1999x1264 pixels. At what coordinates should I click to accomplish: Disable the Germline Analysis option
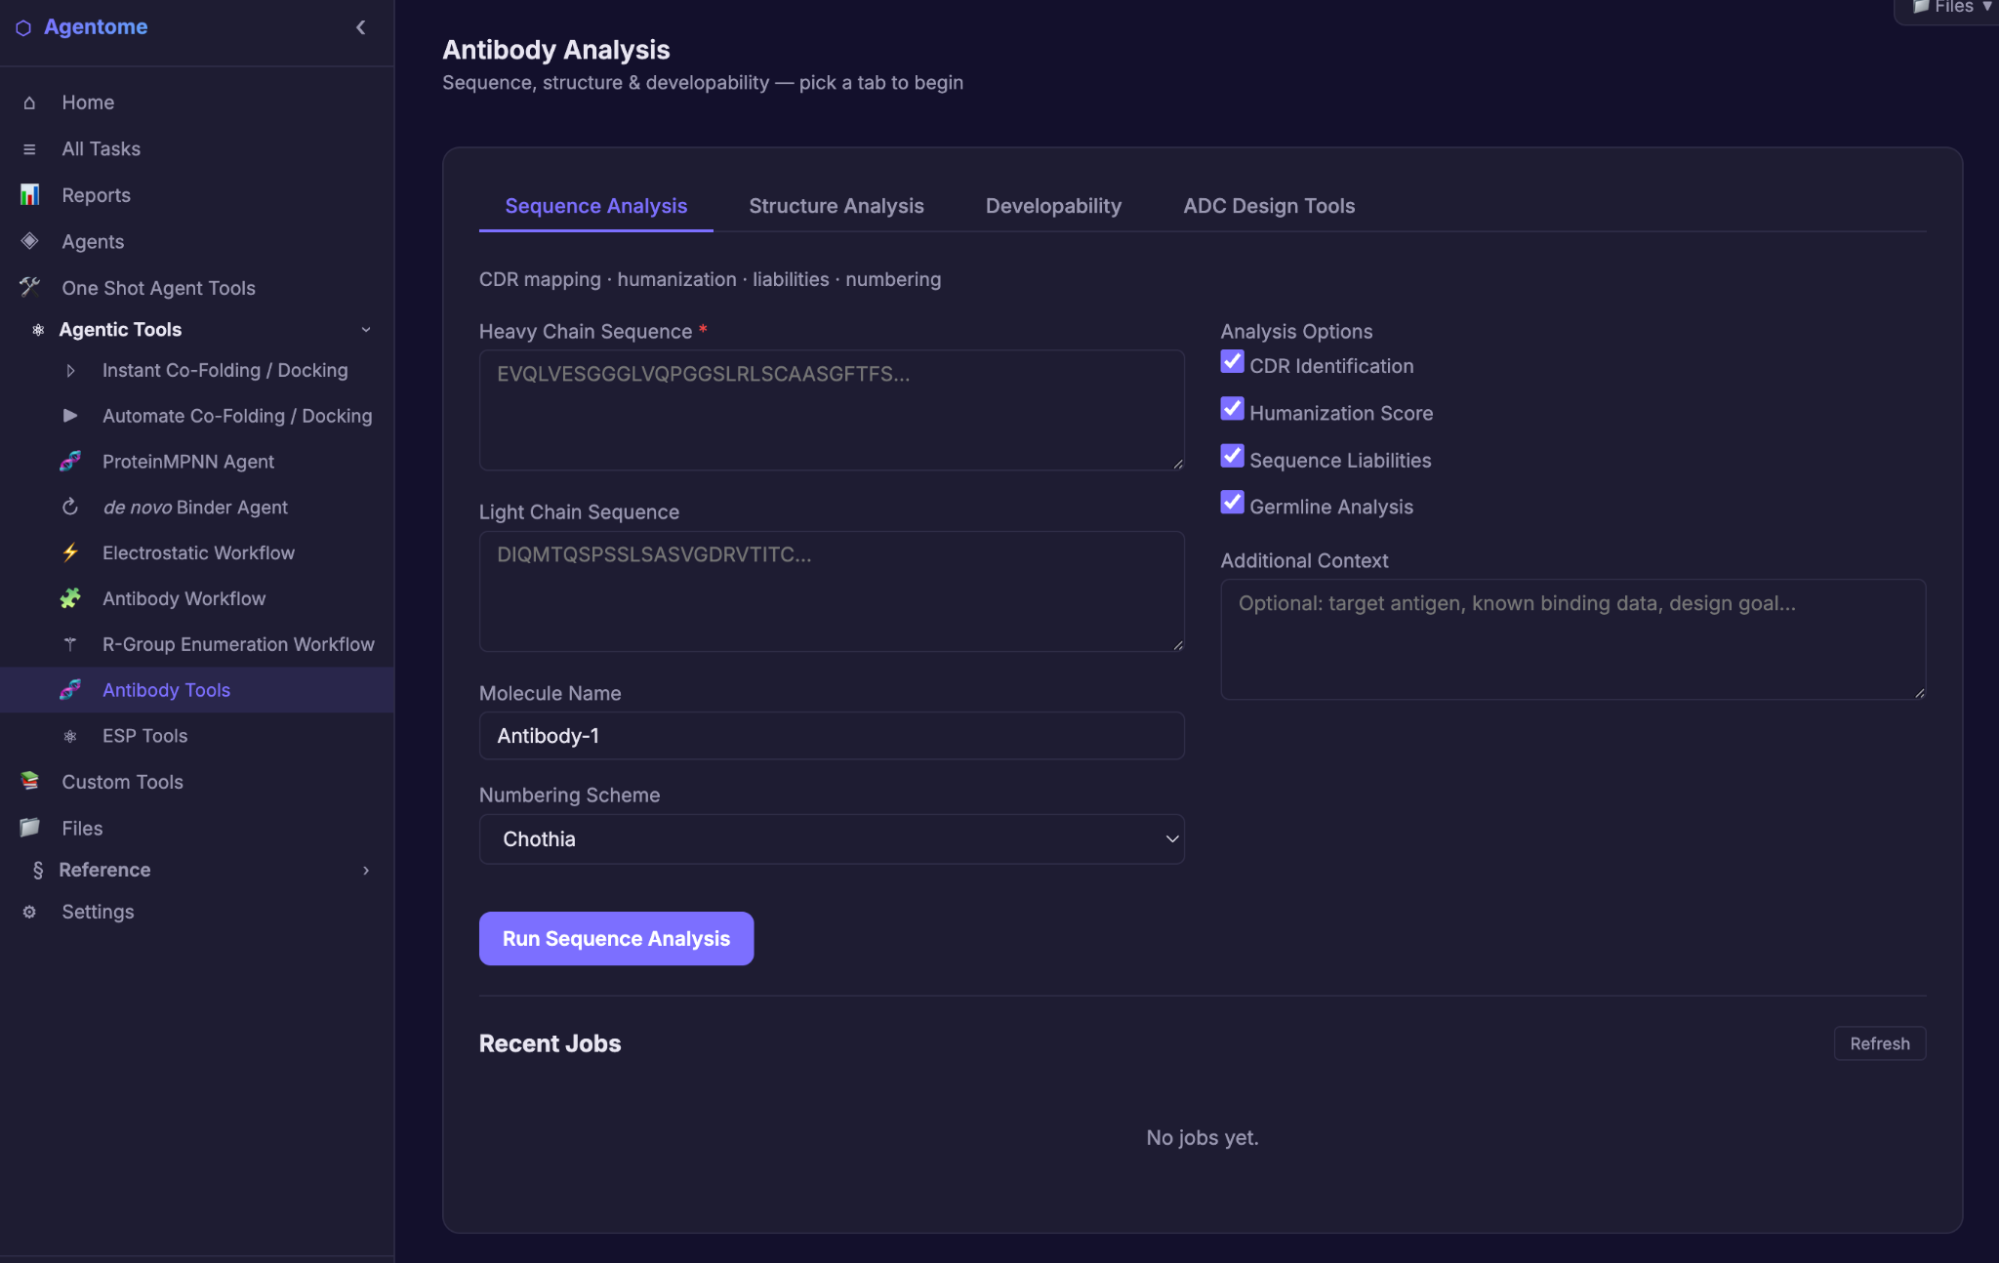pyautogui.click(x=1232, y=503)
